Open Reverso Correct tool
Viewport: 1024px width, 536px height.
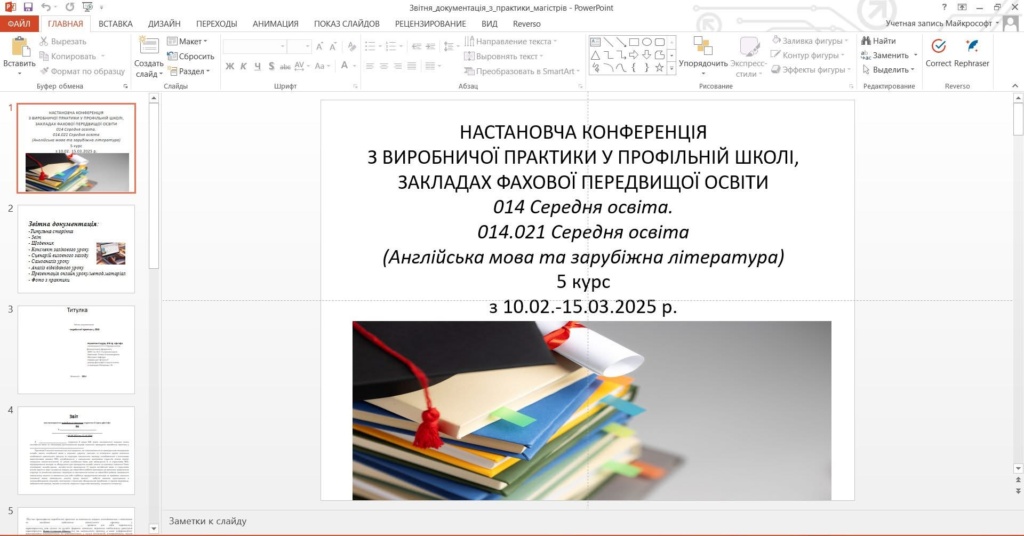[938, 53]
